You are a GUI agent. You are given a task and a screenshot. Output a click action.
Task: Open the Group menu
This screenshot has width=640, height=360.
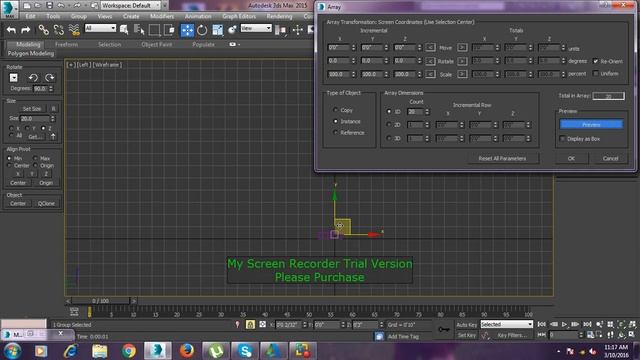(79, 16)
